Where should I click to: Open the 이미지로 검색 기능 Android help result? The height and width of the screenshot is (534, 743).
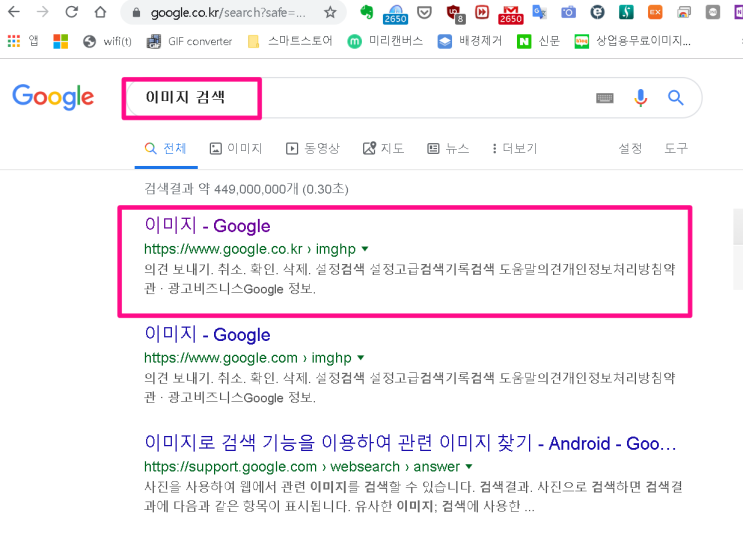[x=410, y=443]
